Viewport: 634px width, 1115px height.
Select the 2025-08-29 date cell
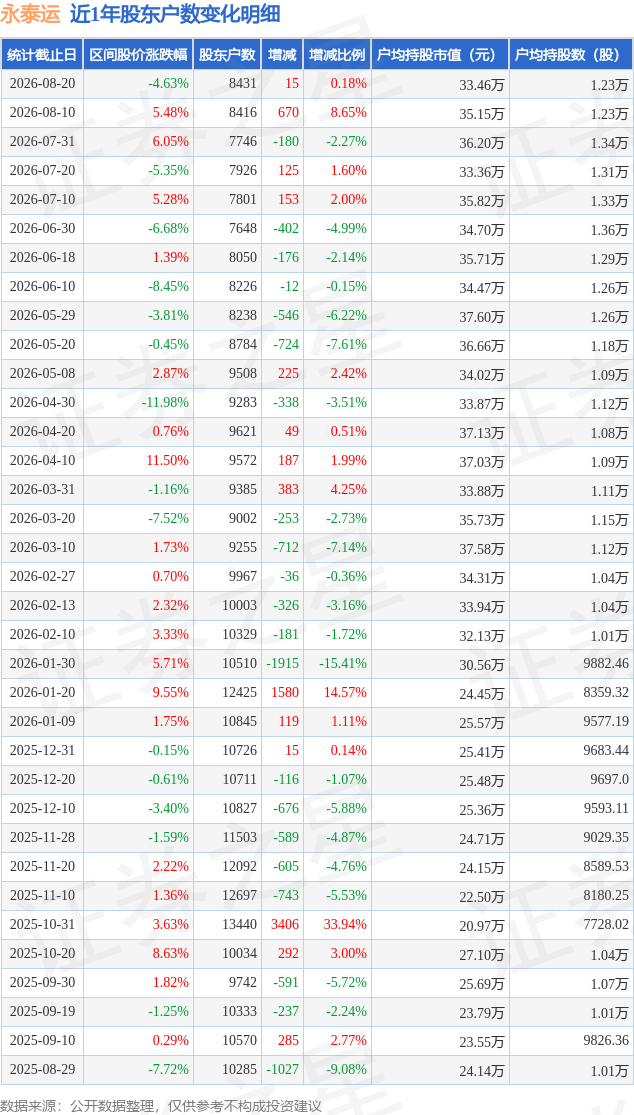pyautogui.click(x=42, y=1069)
